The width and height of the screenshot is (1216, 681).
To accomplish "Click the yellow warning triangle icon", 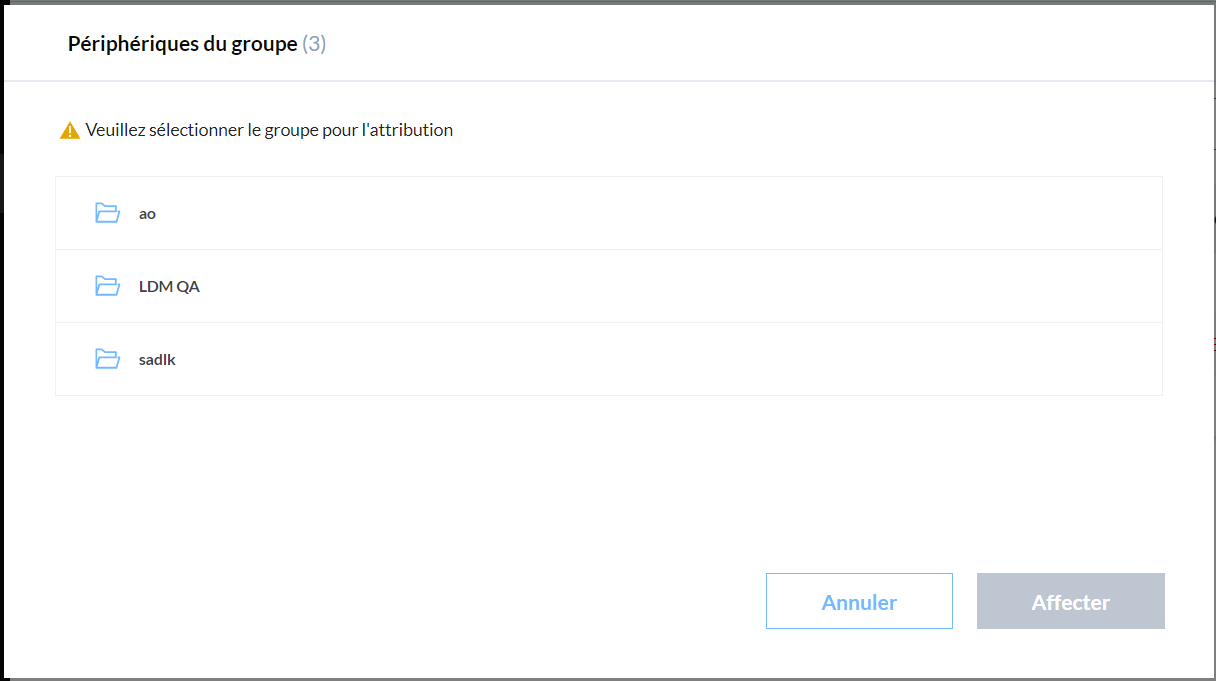I will (x=70, y=131).
